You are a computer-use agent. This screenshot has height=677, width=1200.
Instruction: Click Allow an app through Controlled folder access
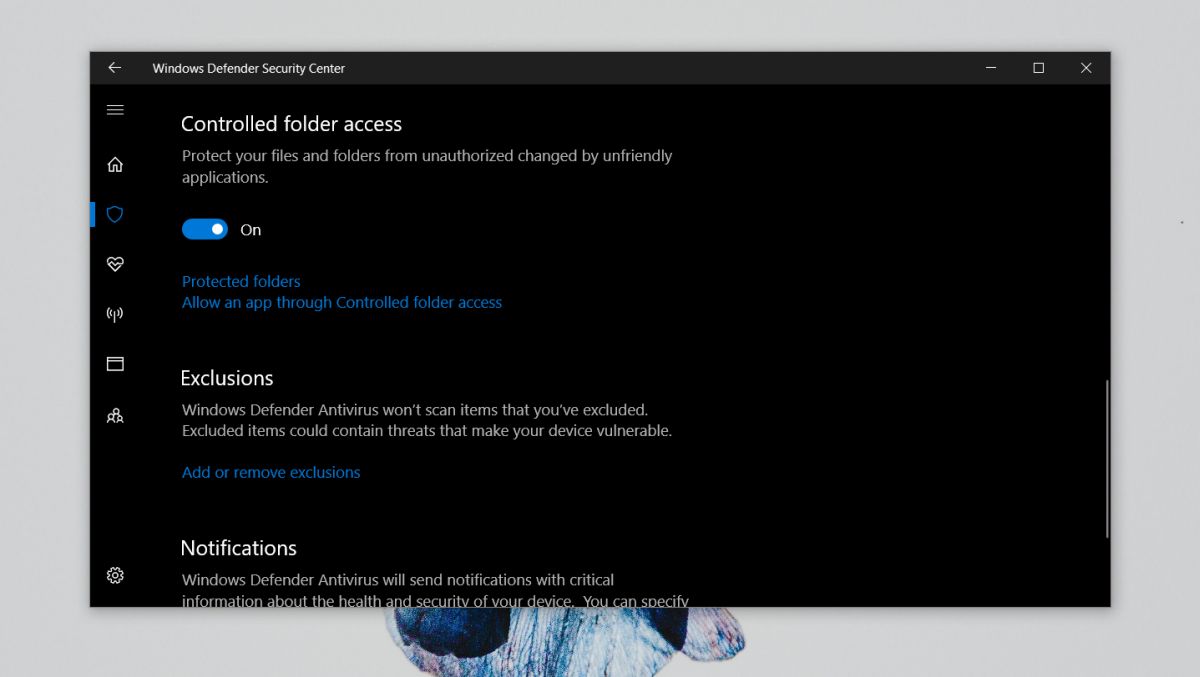[342, 302]
